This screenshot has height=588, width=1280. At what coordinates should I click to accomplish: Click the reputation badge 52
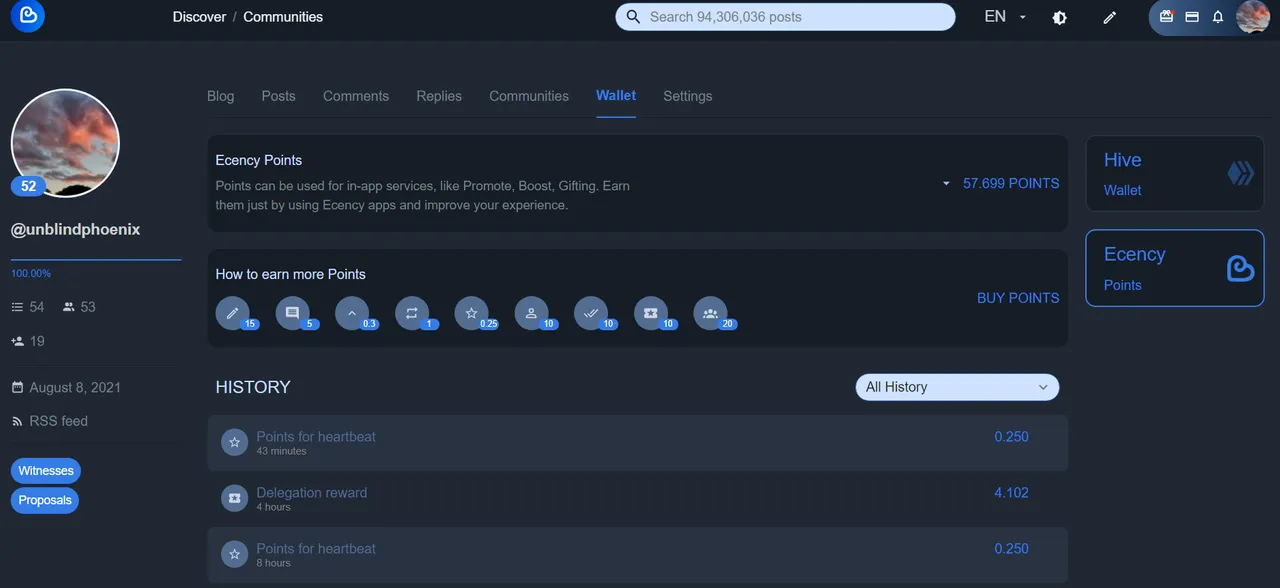coord(28,186)
